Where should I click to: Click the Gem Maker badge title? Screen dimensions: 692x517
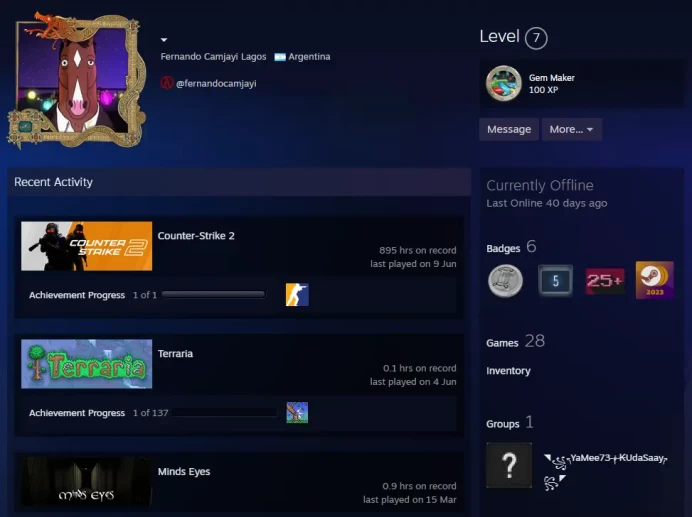coord(552,78)
